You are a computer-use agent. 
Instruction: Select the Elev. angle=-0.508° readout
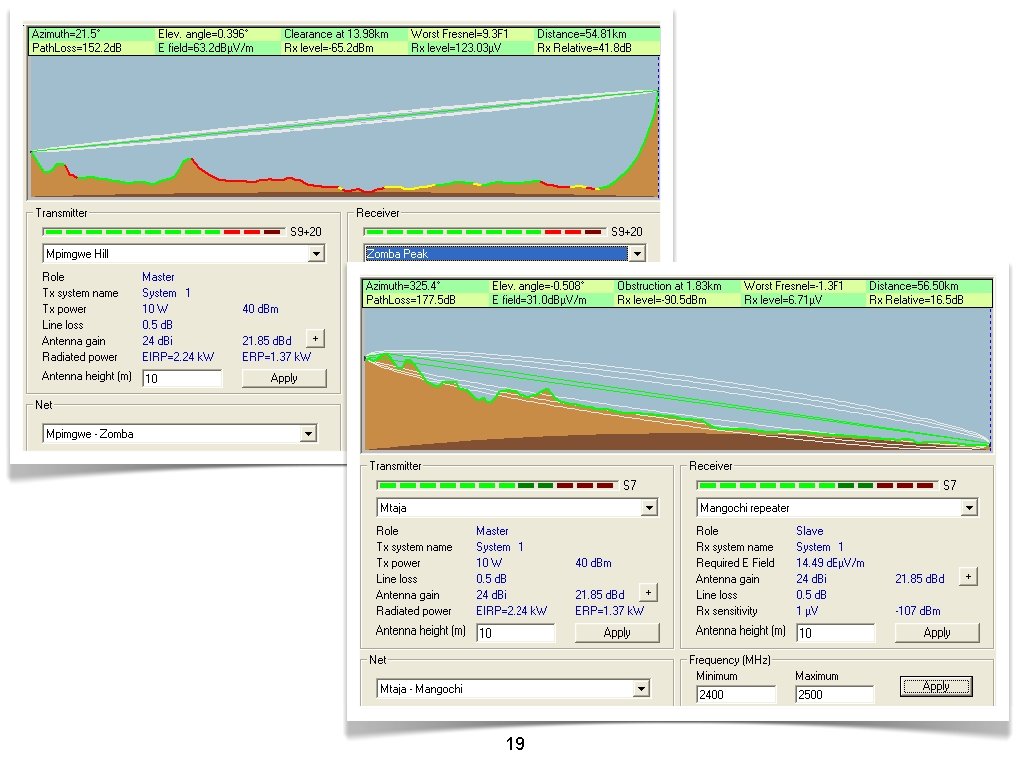[x=538, y=286]
